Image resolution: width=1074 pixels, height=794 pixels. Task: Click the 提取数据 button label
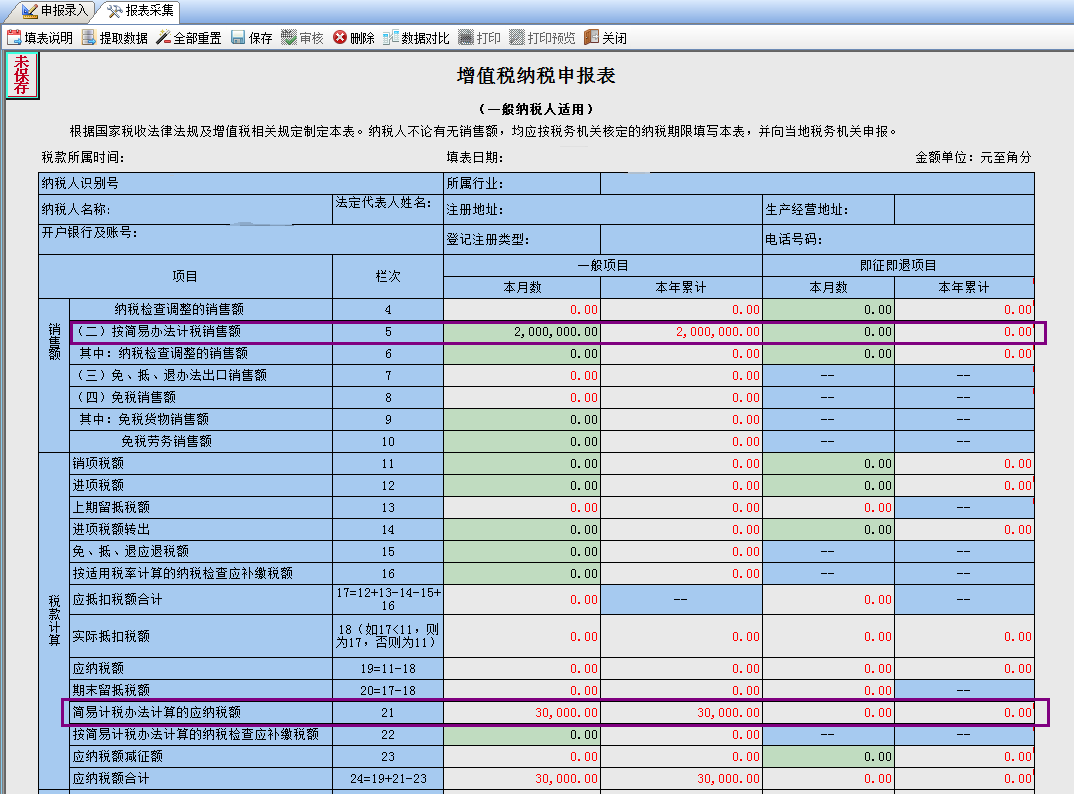[x=123, y=38]
